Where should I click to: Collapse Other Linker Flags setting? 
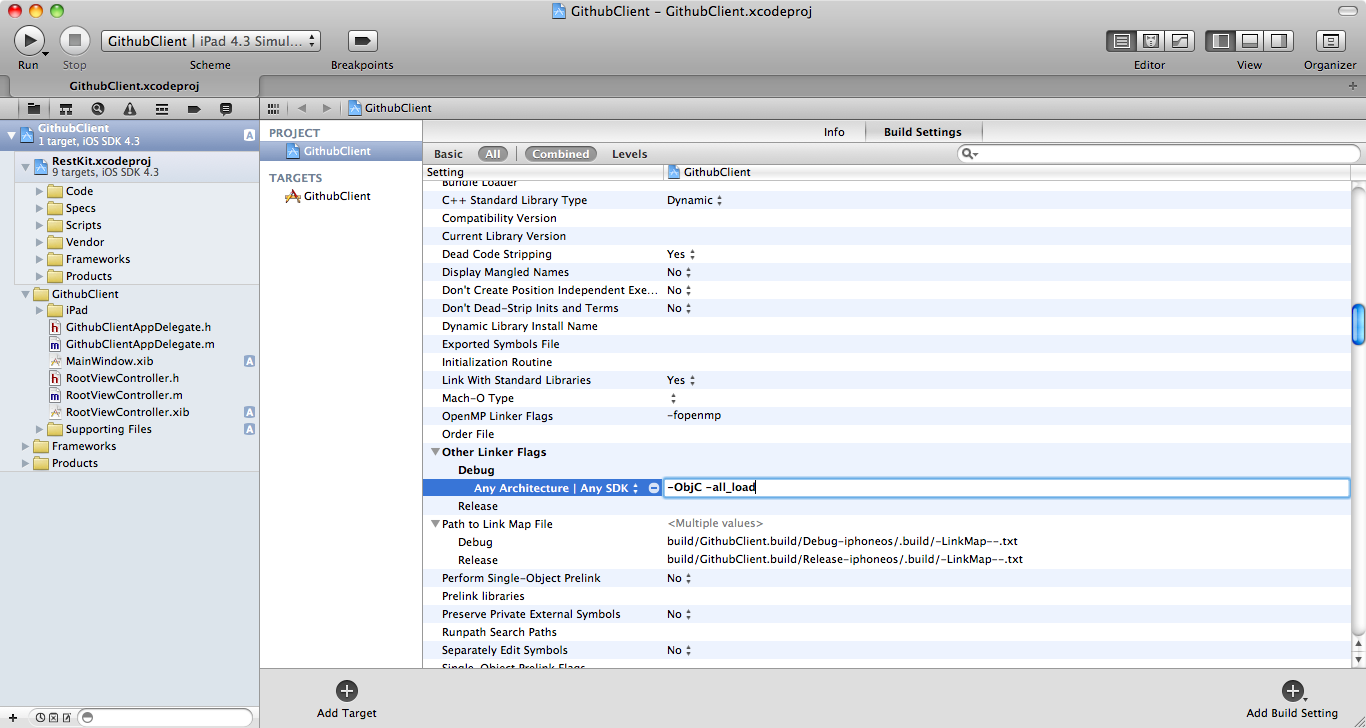pyautogui.click(x=436, y=452)
